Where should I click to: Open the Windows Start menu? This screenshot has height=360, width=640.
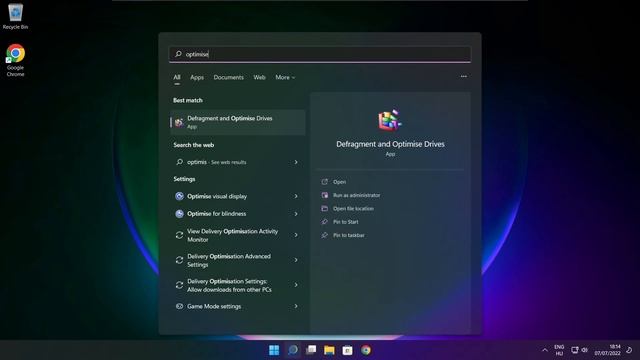(274, 350)
